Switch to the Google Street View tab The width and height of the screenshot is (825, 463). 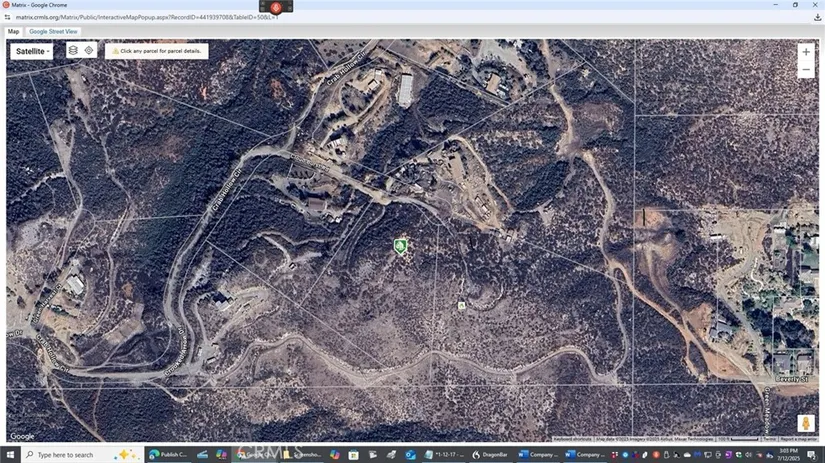53,32
